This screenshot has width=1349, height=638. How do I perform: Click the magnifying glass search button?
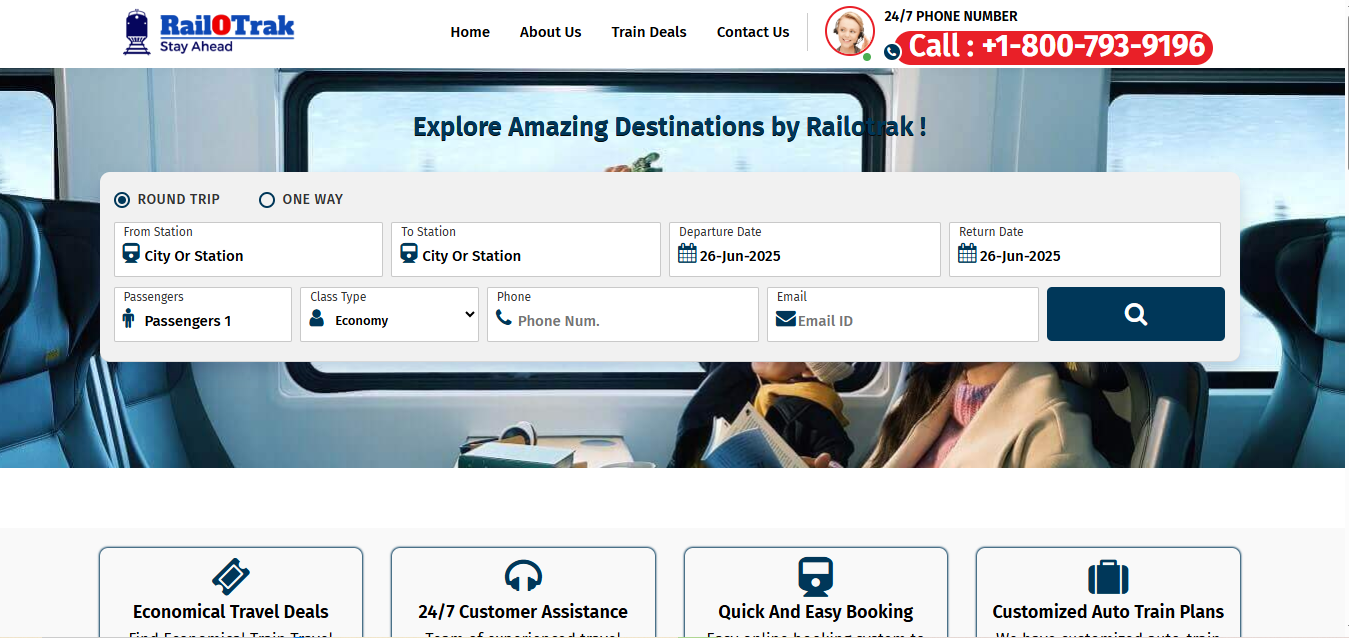[1135, 314]
